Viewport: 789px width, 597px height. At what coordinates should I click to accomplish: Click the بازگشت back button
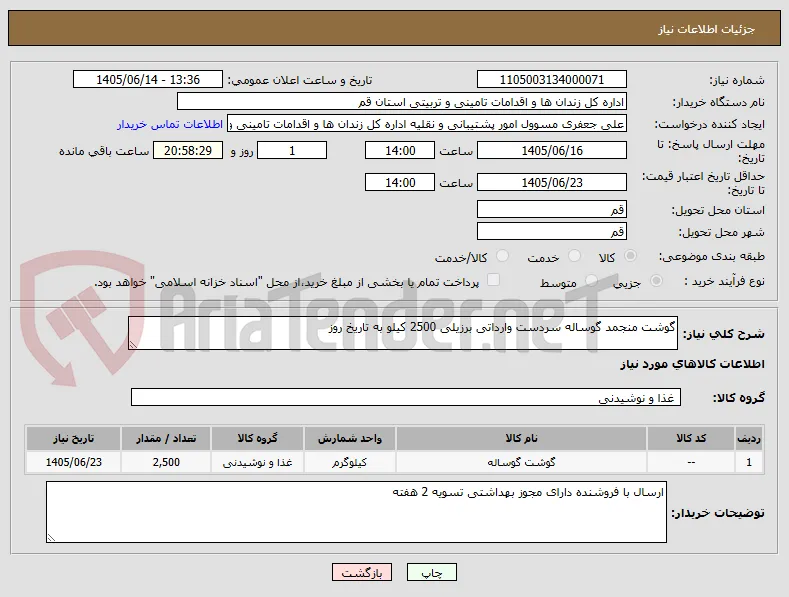pos(362,573)
